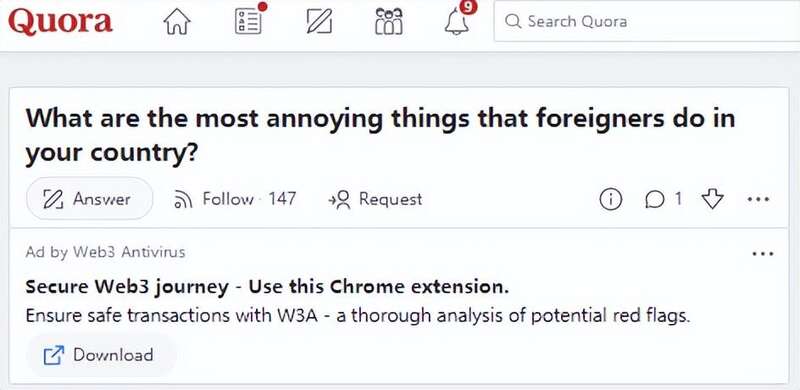Follow the question with 147 followers
This screenshot has width=800, height=390.
tap(235, 199)
